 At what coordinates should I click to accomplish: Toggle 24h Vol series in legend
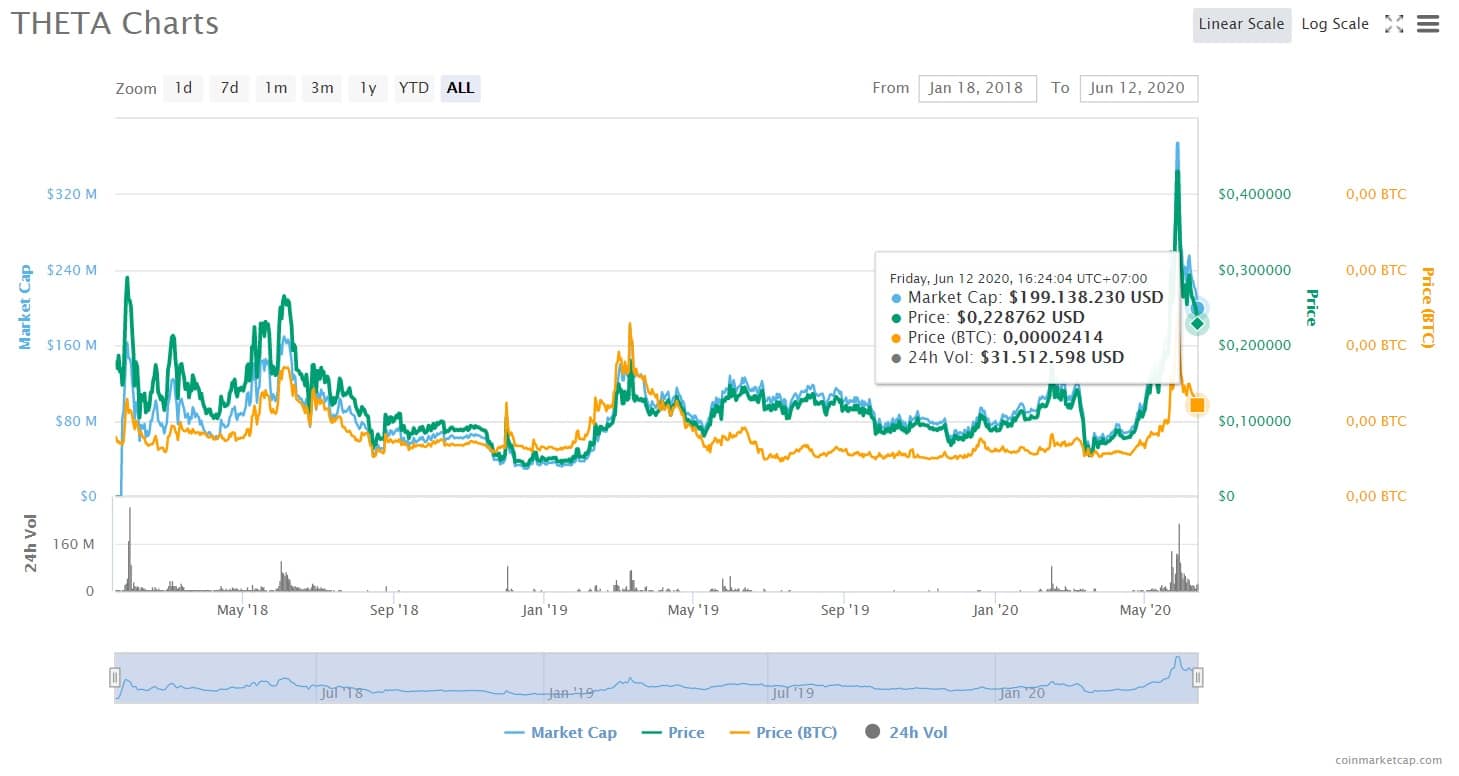tap(906, 733)
